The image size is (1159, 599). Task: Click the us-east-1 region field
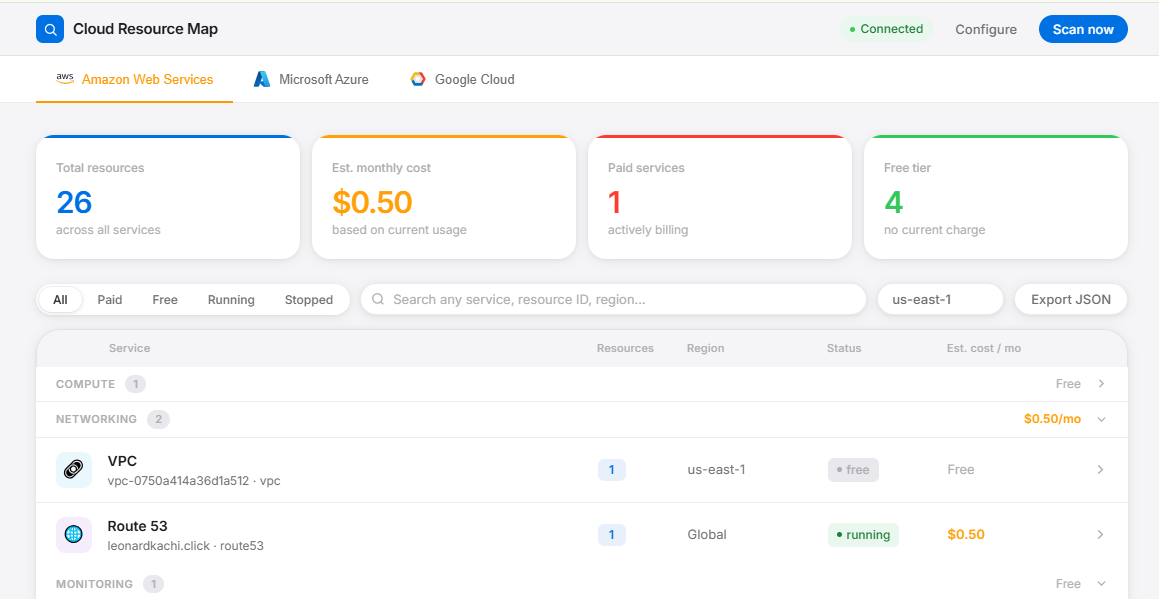(940, 299)
